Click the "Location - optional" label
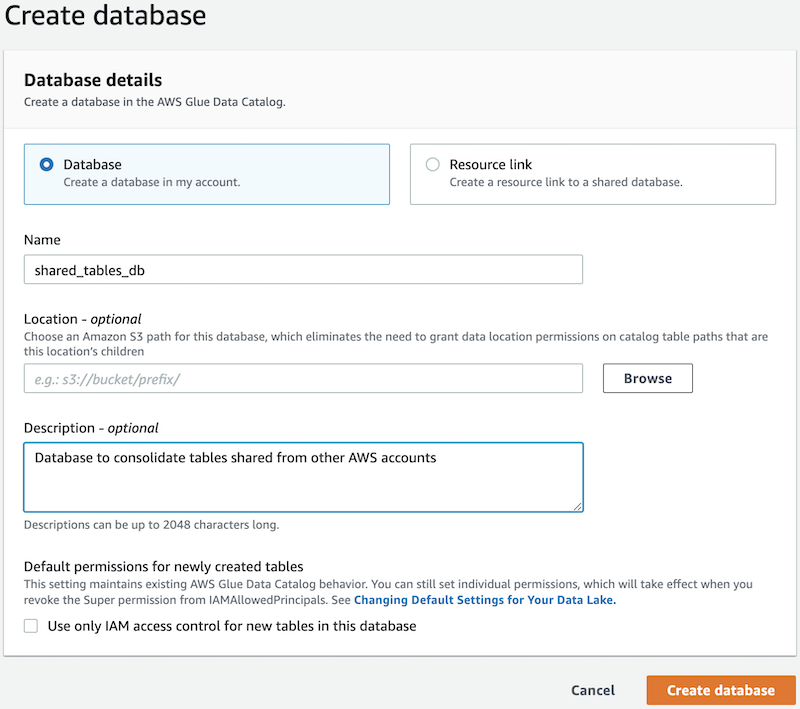The image size is (800, 709). (83, 319)
